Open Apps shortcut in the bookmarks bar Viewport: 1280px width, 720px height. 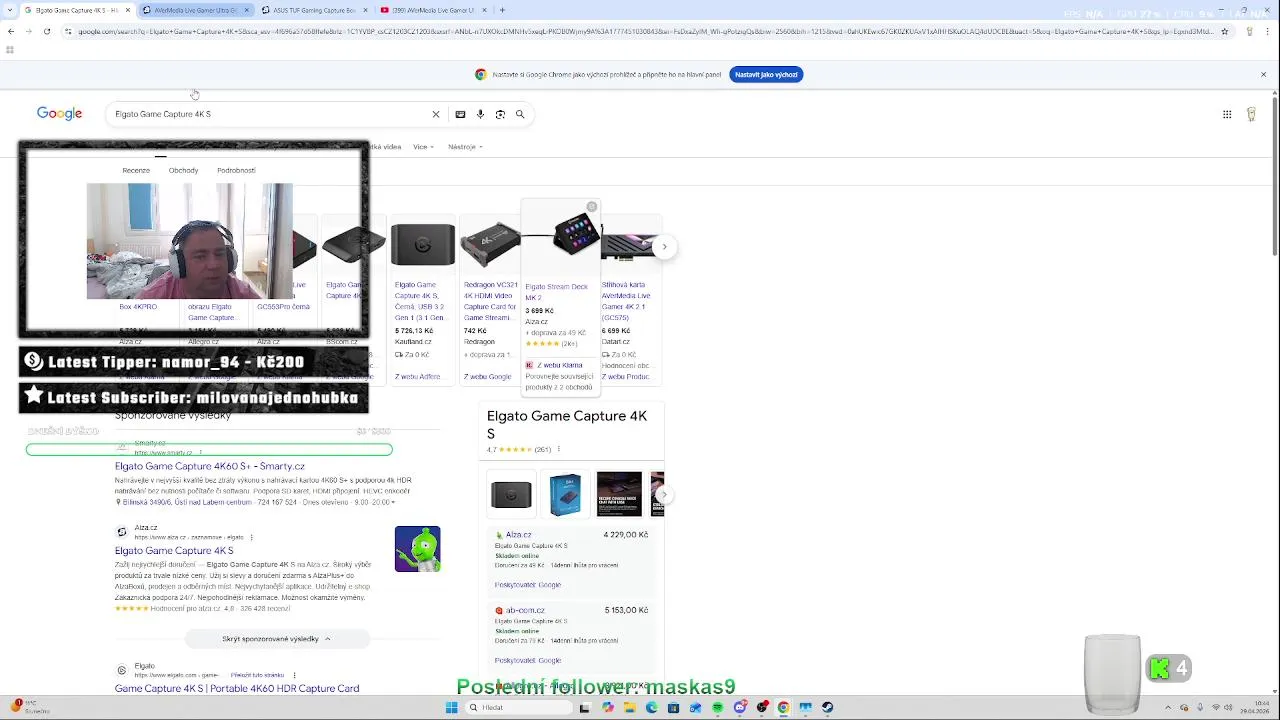pyautogui.click(x=9, y=49)
